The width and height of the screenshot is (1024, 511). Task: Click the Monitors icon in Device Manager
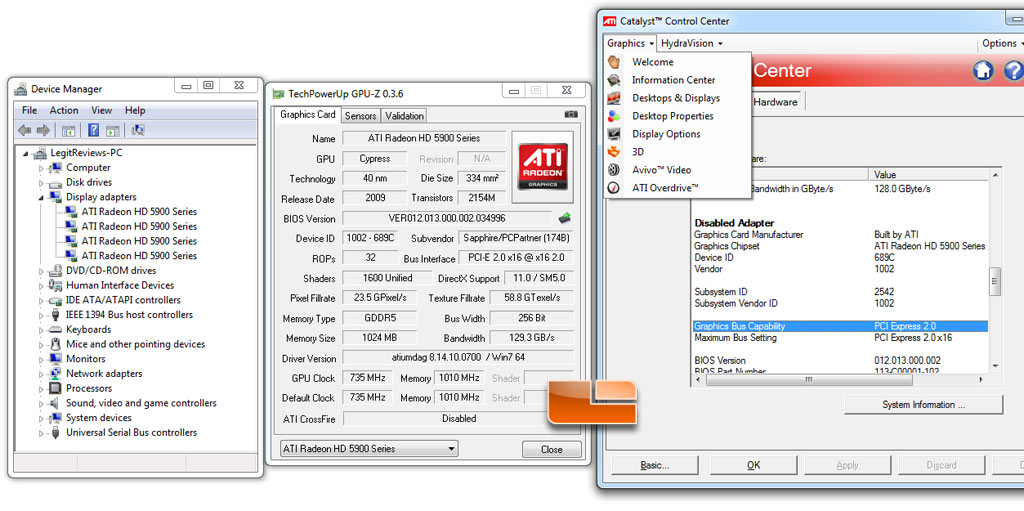56,359
